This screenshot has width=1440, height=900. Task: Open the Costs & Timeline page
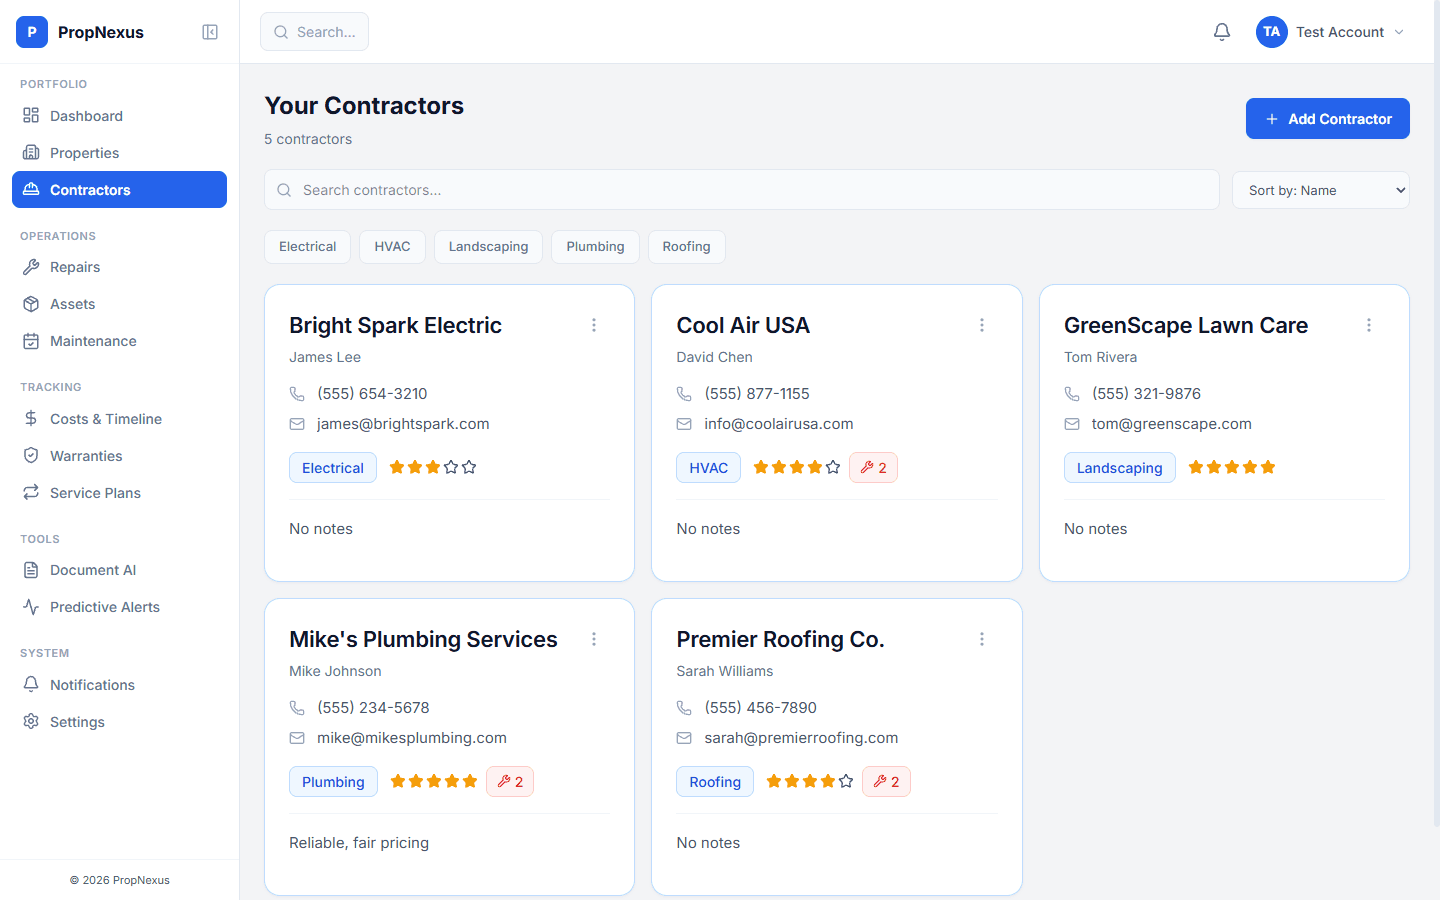pyautogui.click(x=106, y=418)
